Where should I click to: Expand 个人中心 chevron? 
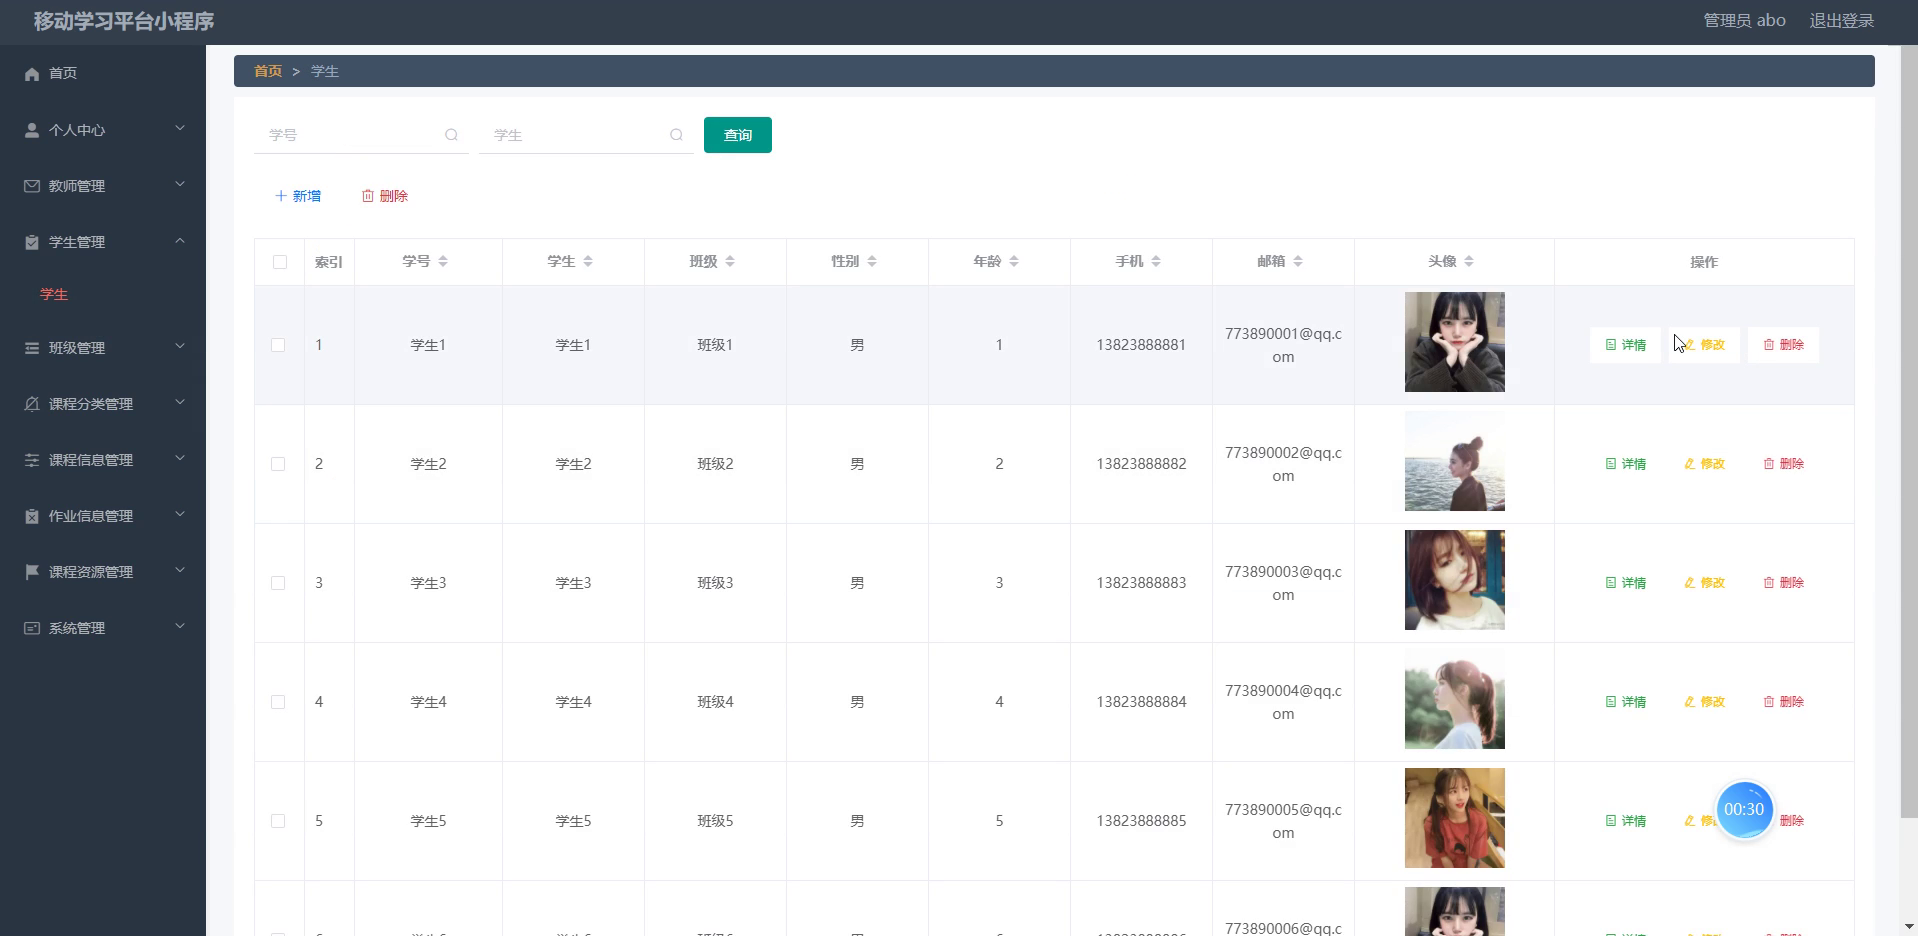180,129
